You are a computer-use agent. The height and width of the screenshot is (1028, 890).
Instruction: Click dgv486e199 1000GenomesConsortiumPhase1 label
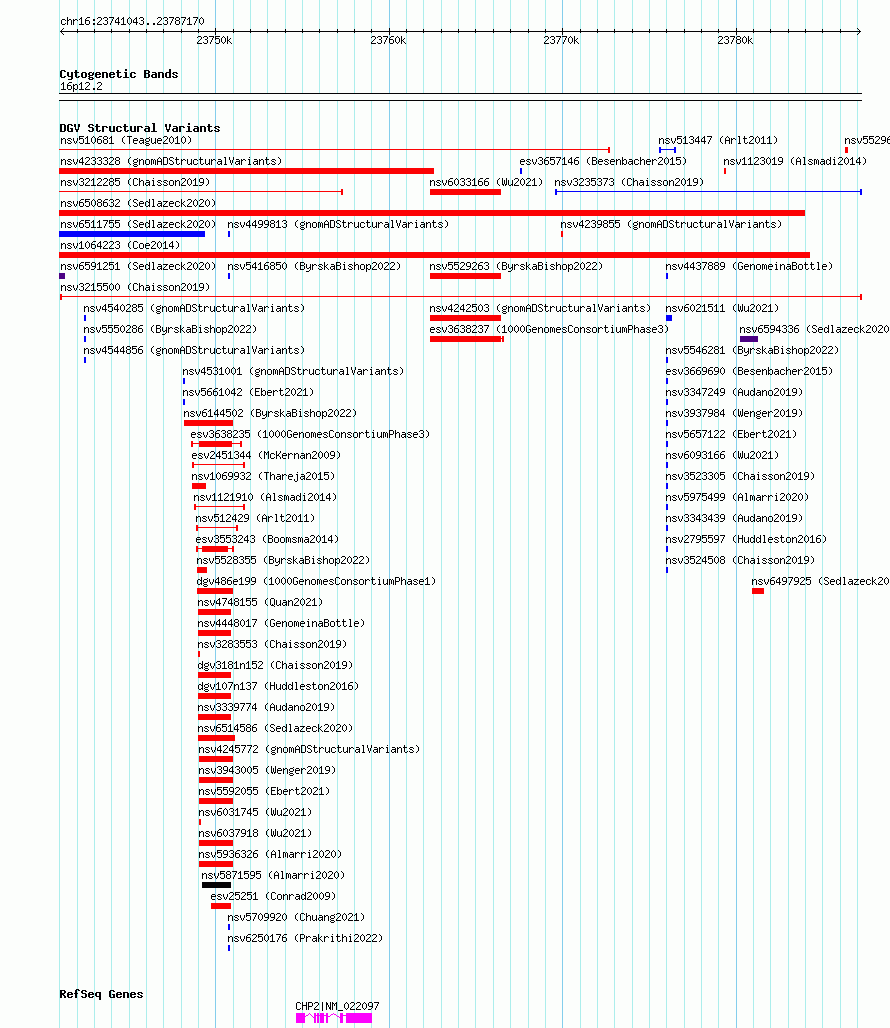click(316, 581)
